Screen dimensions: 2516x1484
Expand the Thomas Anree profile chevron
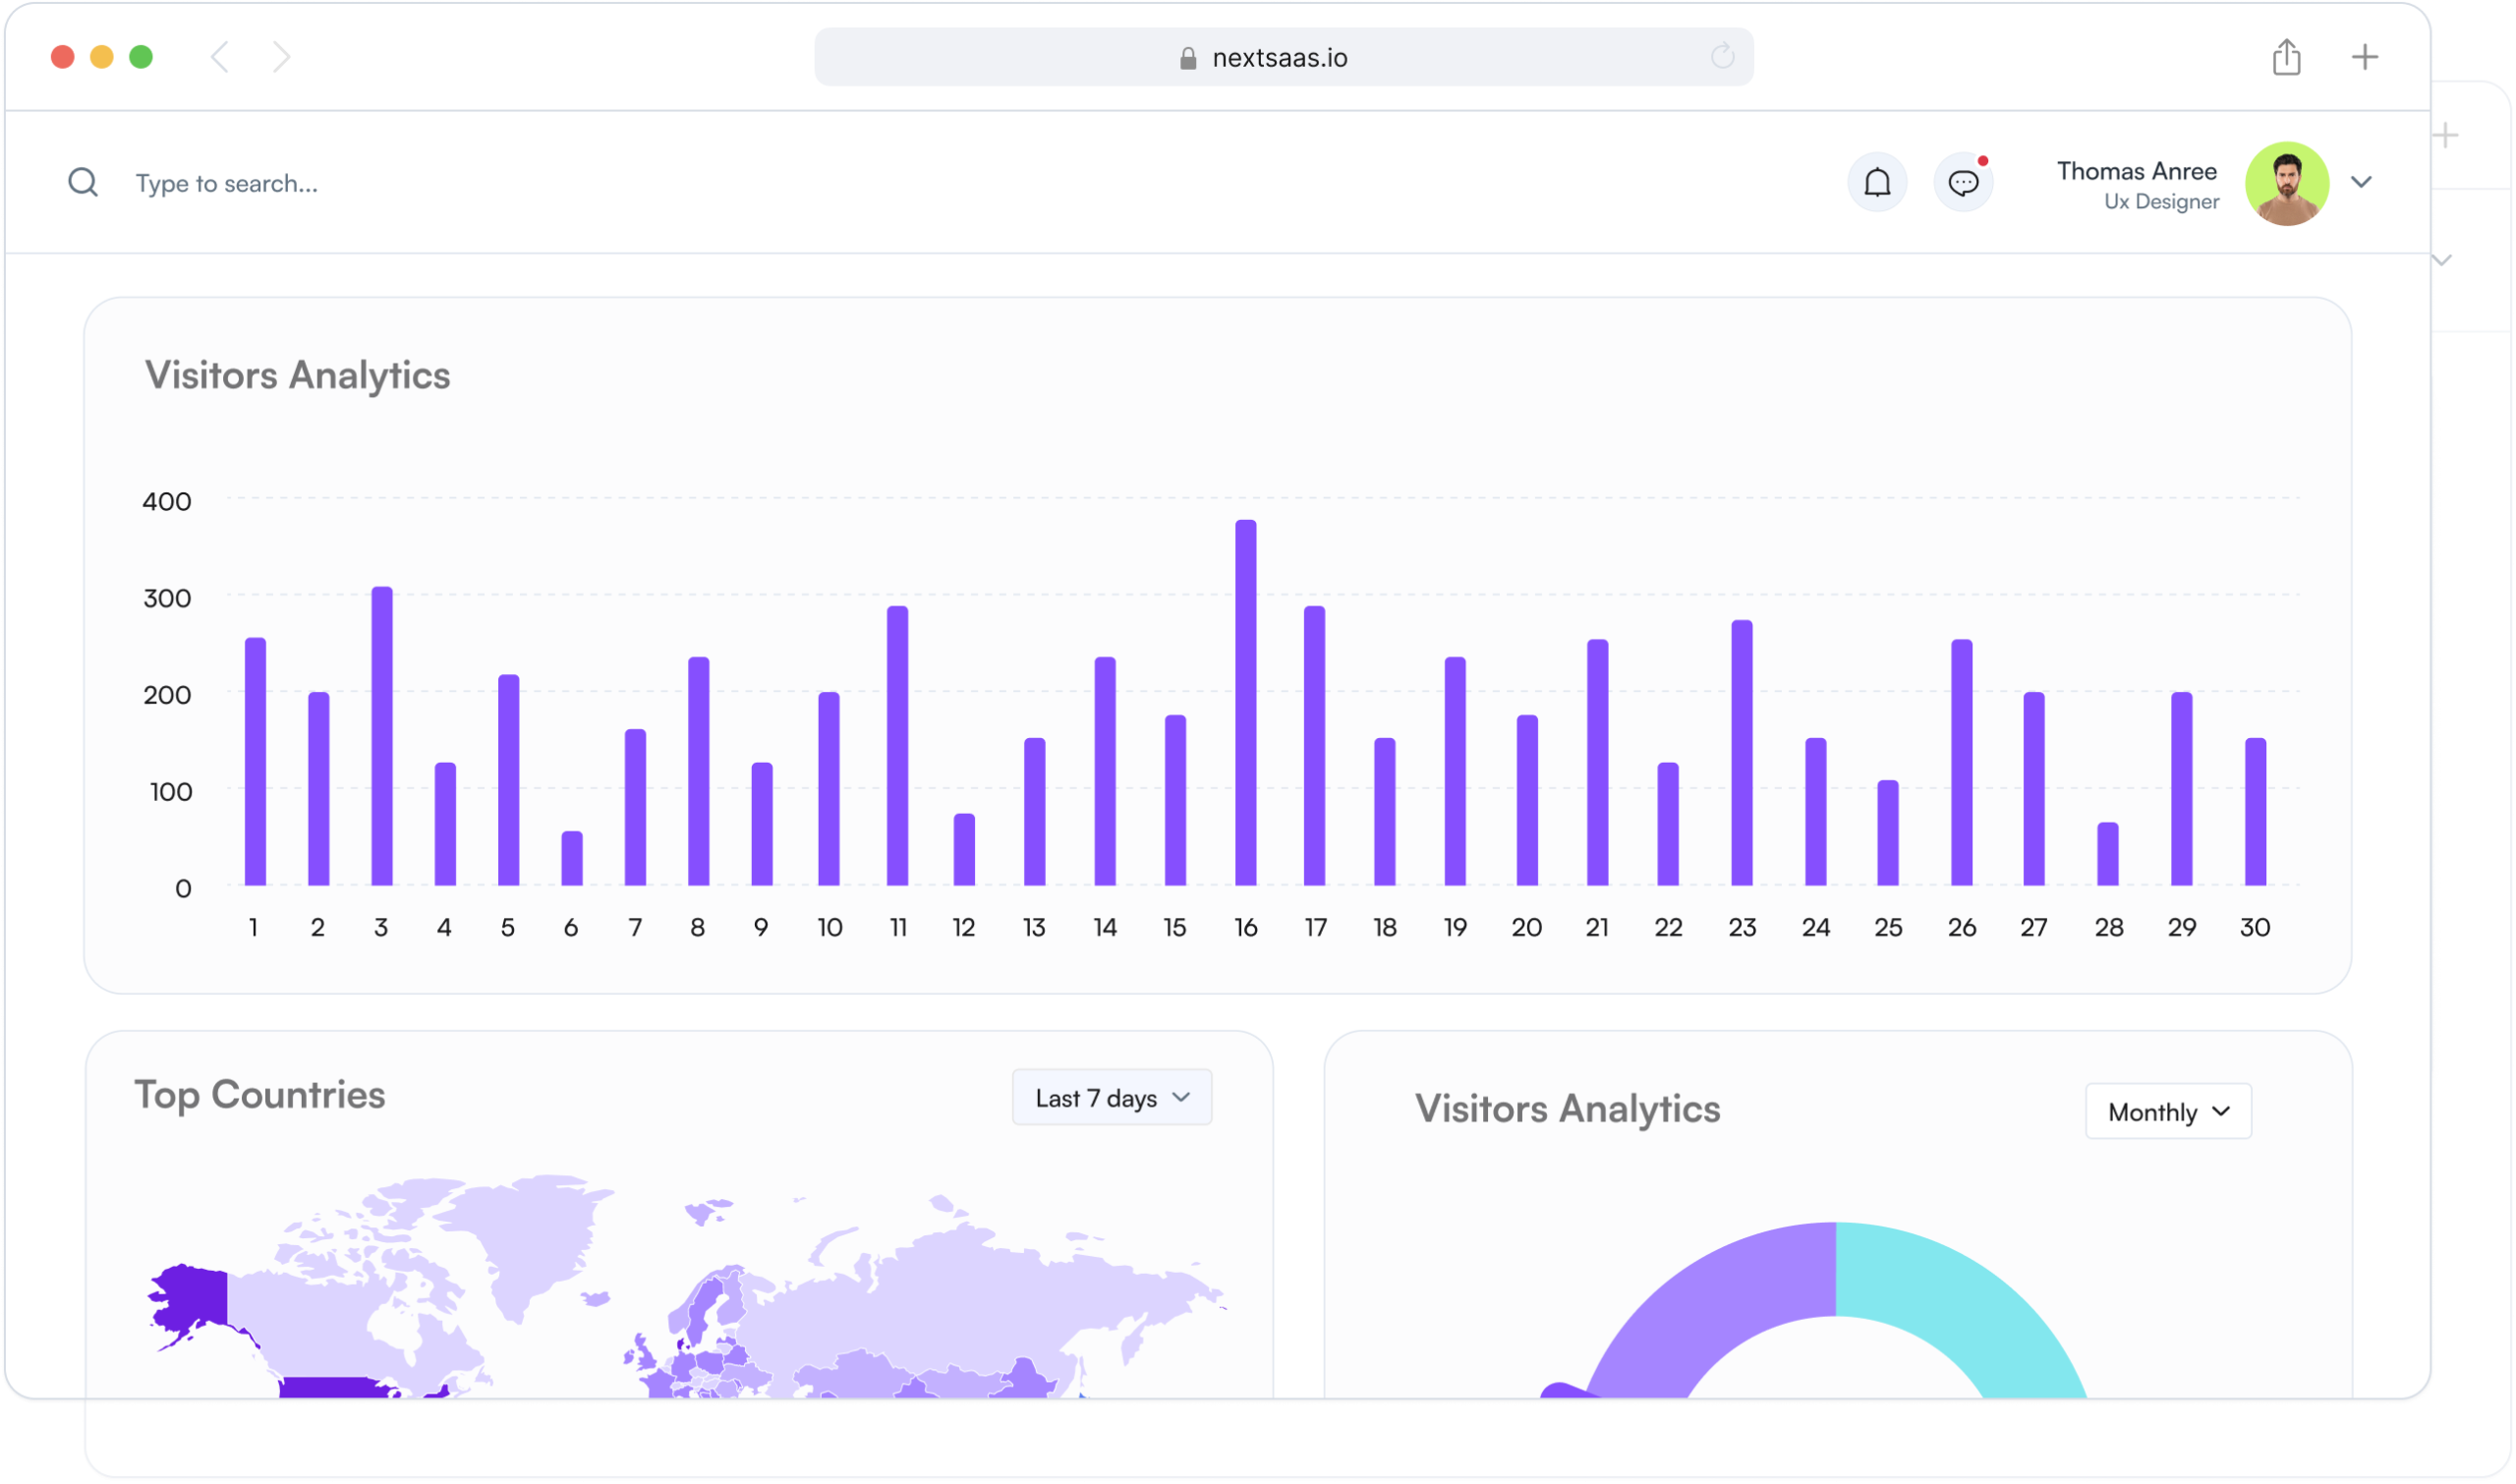2361,182
